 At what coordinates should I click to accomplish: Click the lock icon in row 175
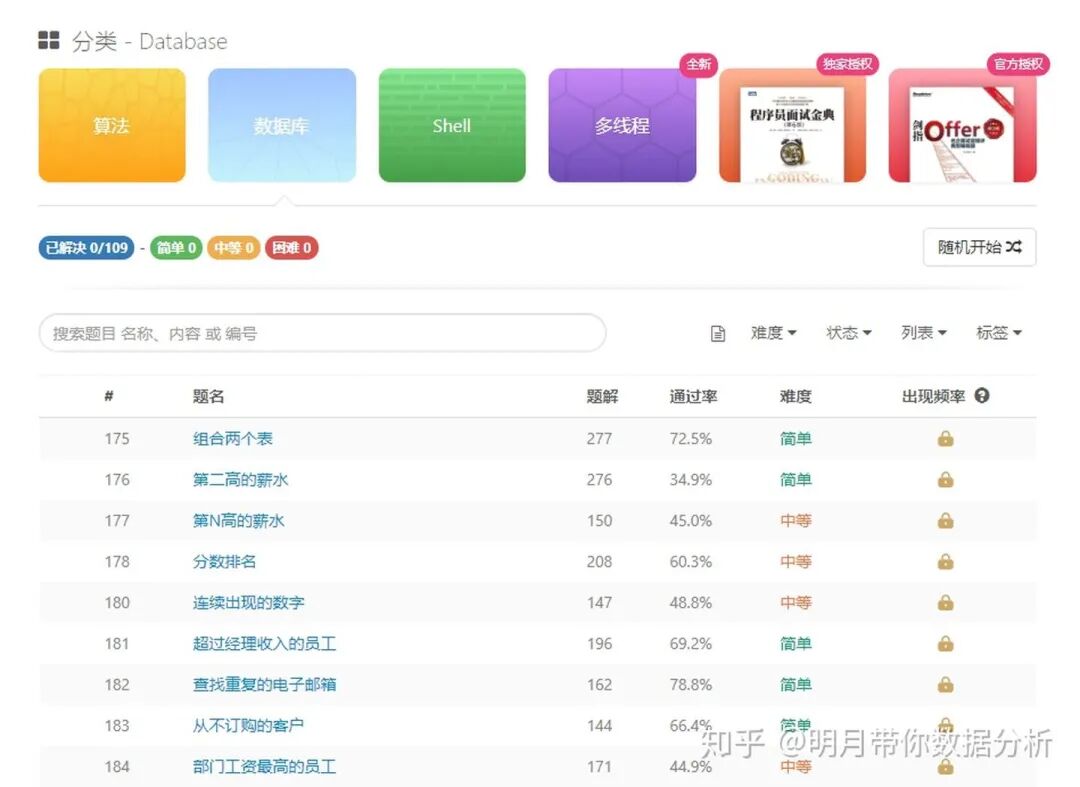pos(946,439)
